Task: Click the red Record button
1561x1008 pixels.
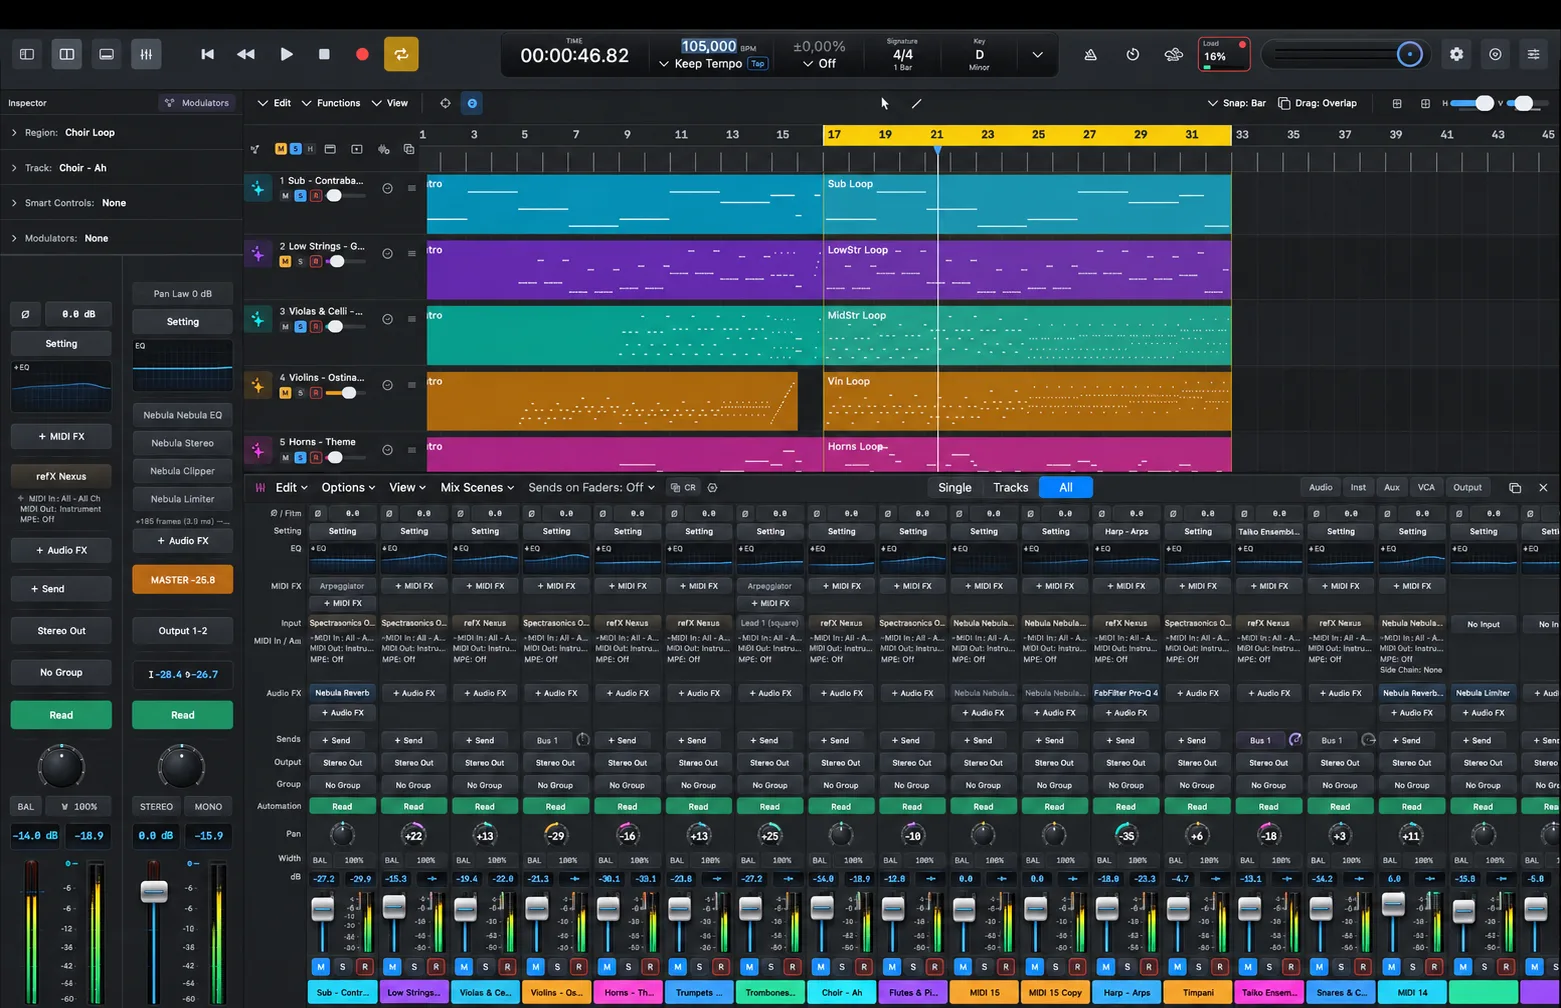Action: tap(362, 54)
